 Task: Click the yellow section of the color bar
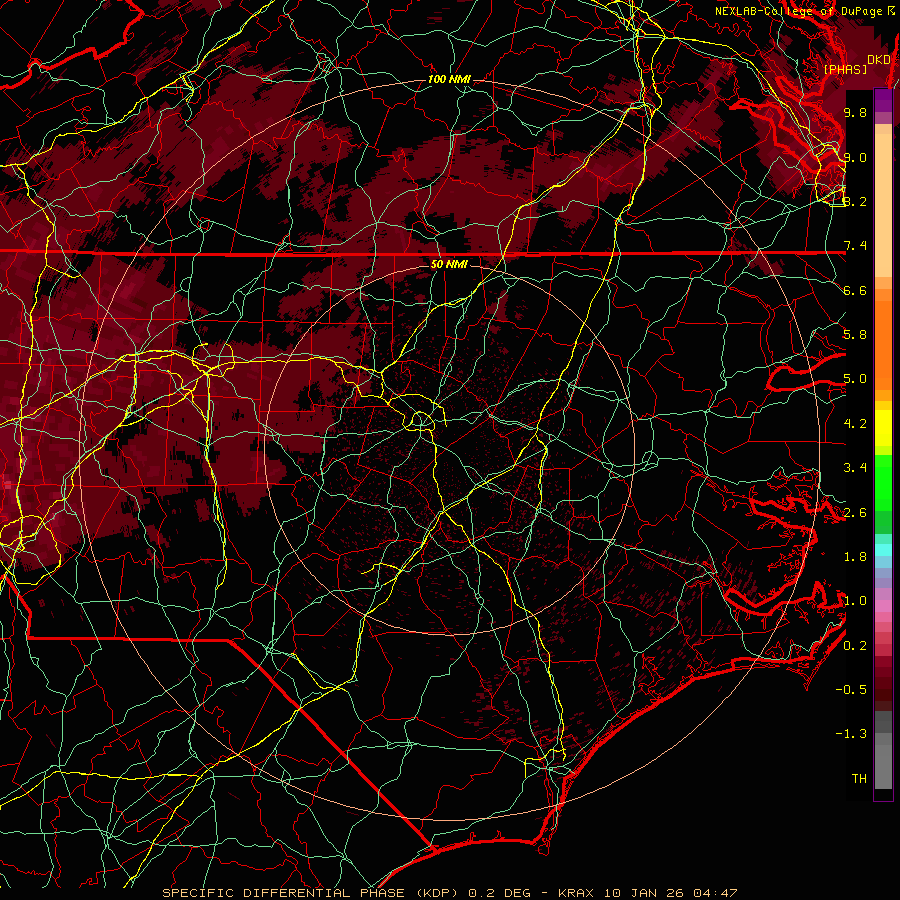click(883, 428)
